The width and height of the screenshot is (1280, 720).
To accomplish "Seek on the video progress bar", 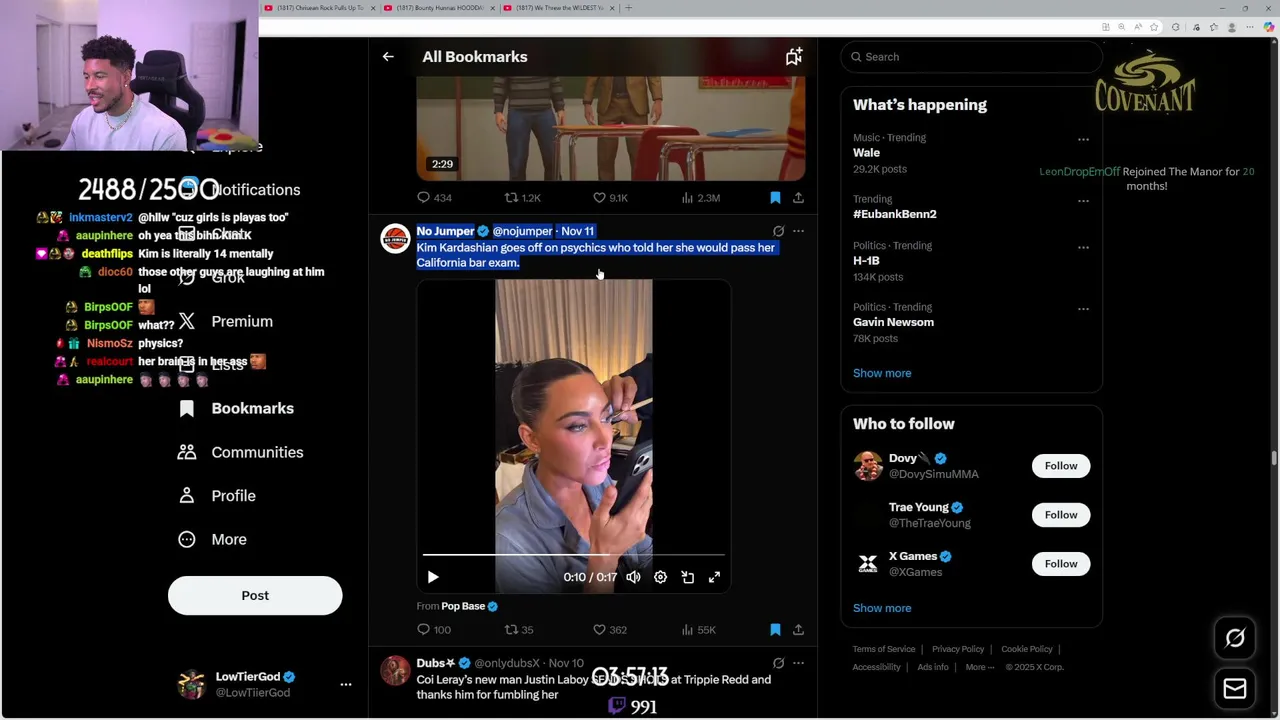I will click(x=573, y=554).
